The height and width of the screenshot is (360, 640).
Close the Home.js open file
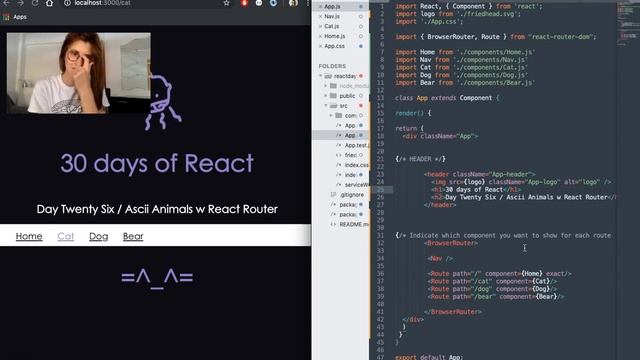coord(320,36)
